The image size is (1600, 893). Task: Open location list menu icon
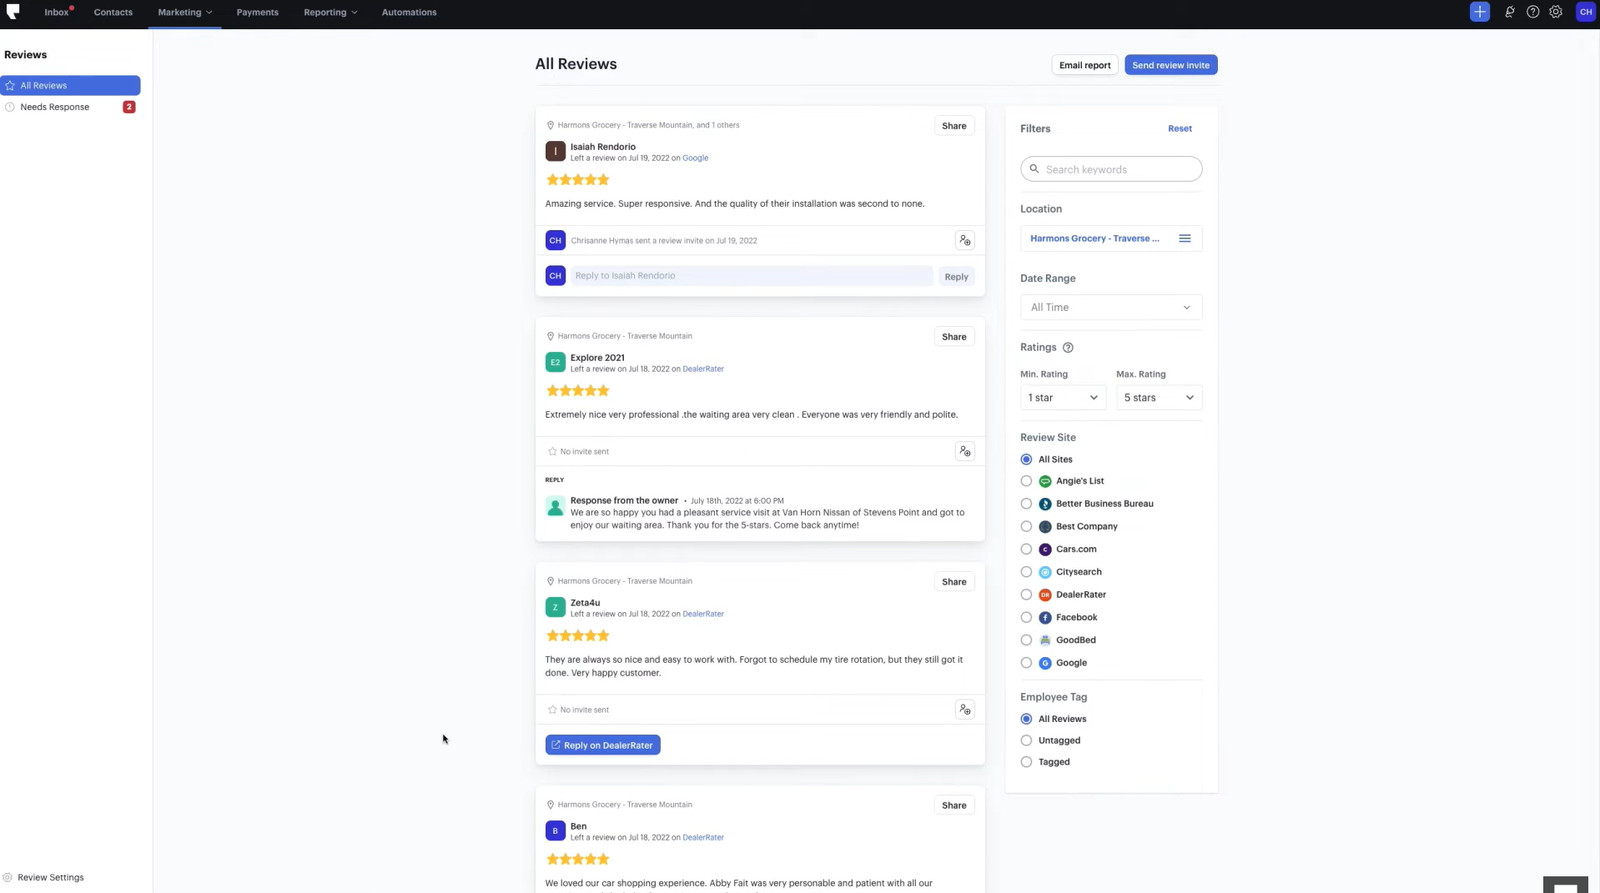(x=1184, y=239)
